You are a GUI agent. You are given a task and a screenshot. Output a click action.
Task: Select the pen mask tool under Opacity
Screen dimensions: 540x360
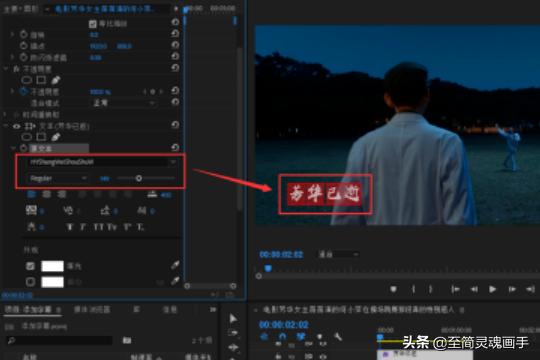coord(55,80)
